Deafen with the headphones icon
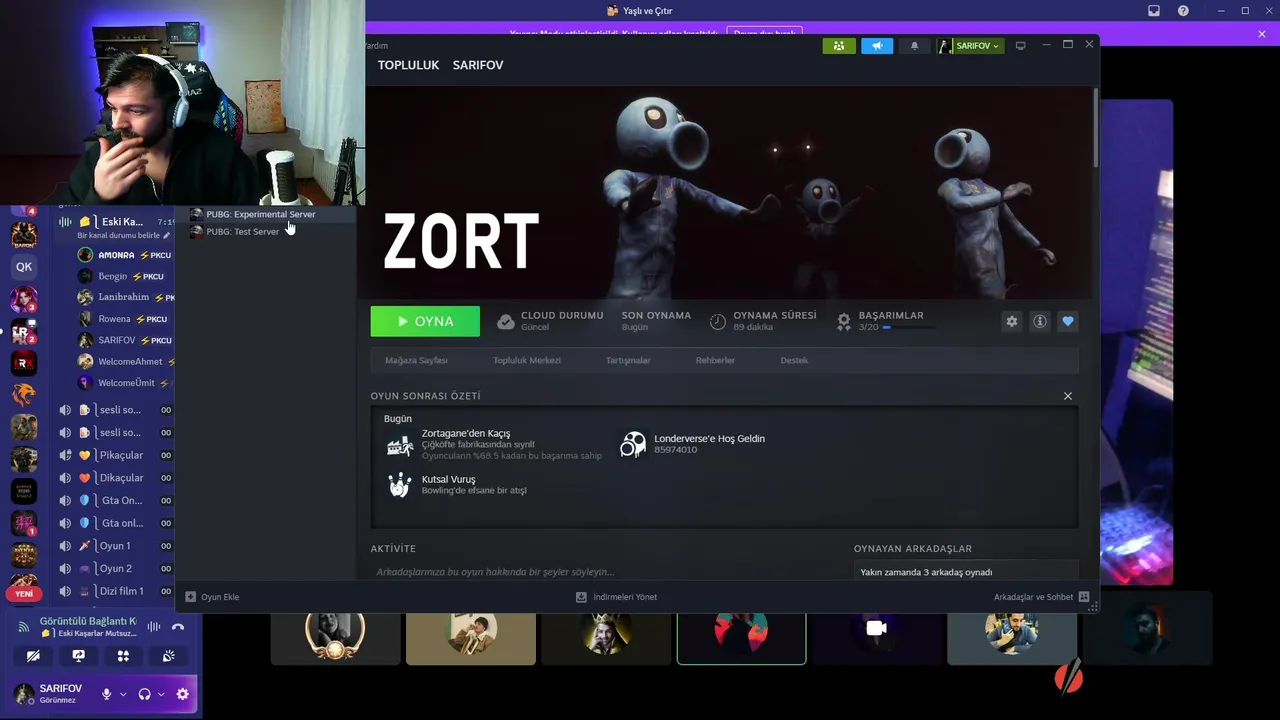1280x720 pixels. [x=144, y=694]
